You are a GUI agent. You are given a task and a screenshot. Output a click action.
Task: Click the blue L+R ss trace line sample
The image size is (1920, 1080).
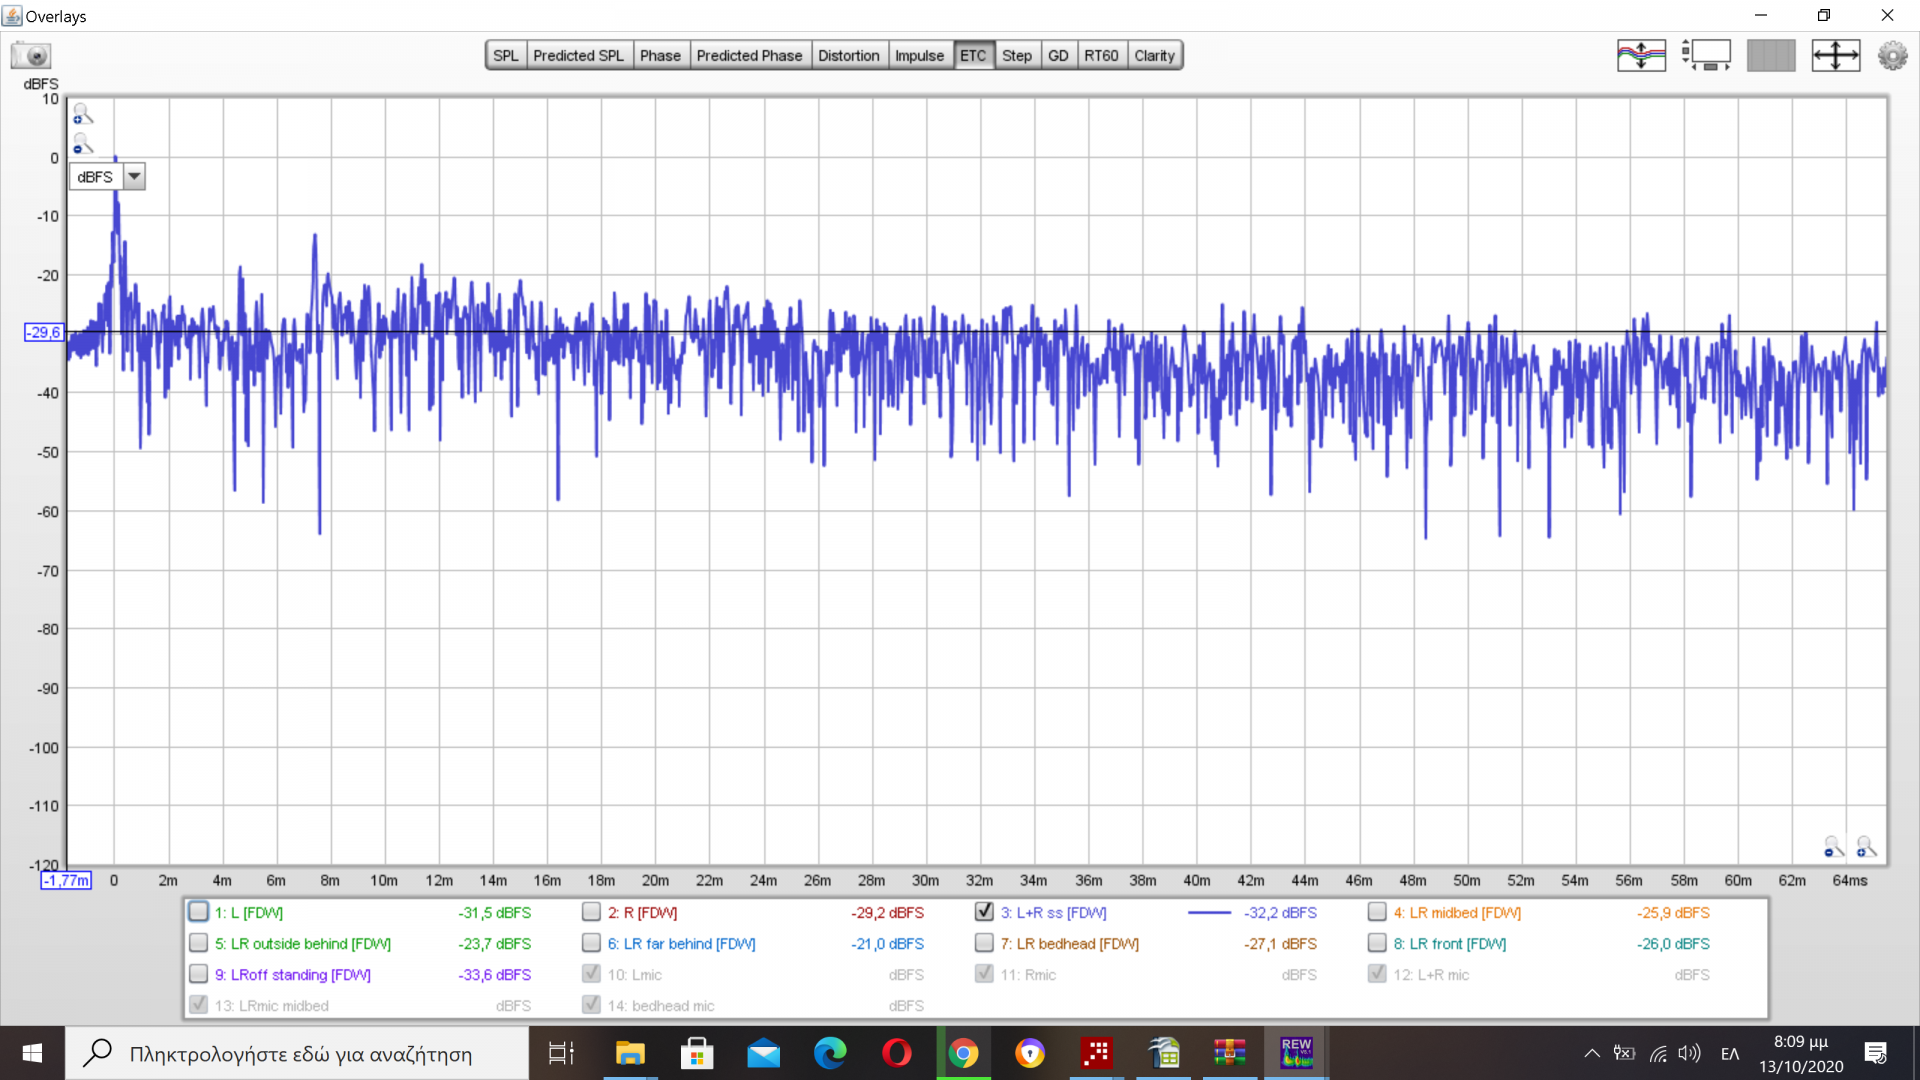tap(1209, 912)
